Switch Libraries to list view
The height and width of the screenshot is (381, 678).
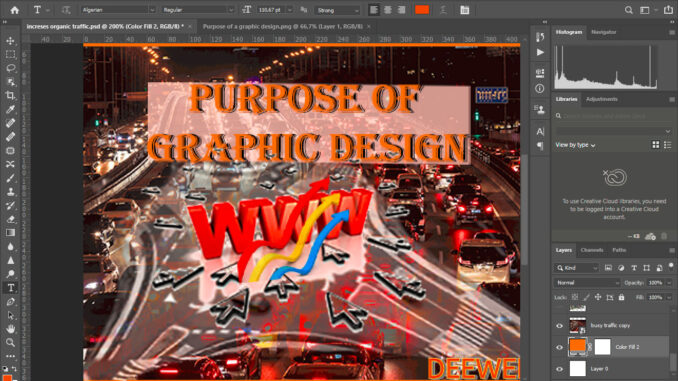(x=668, y=145)
